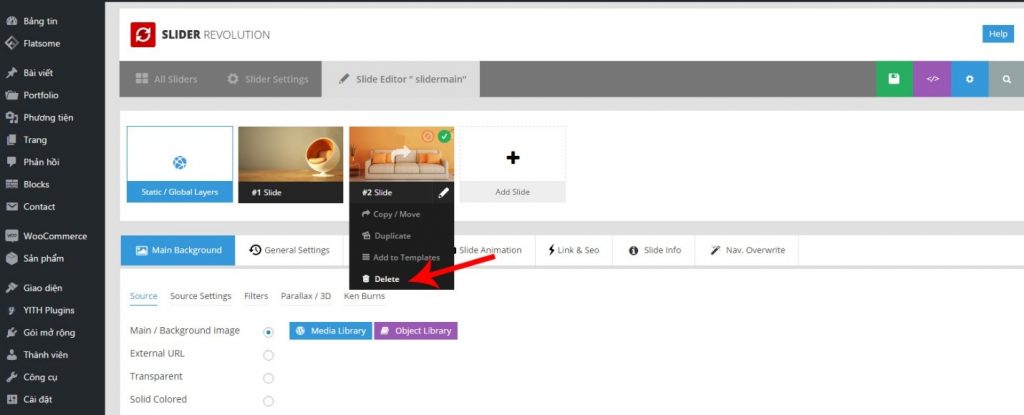Click the green save slide icon
This screenshot has height=415, width=1024.
[x=894, y=79]
